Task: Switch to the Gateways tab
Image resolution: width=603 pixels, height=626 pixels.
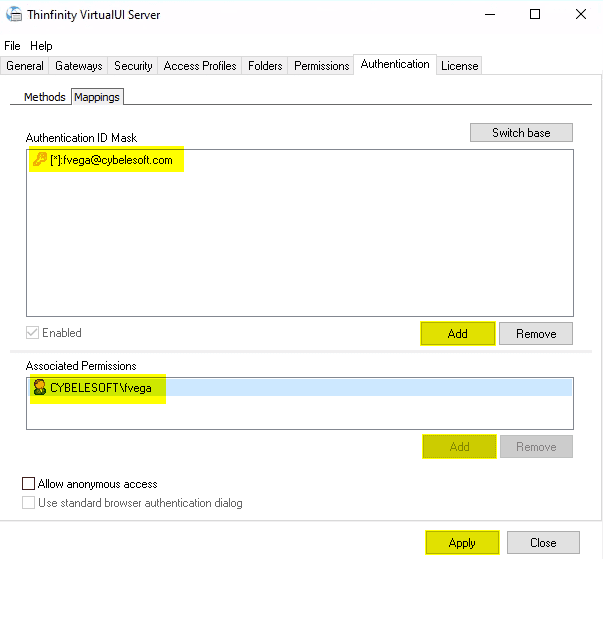Action: click(79, 66)
